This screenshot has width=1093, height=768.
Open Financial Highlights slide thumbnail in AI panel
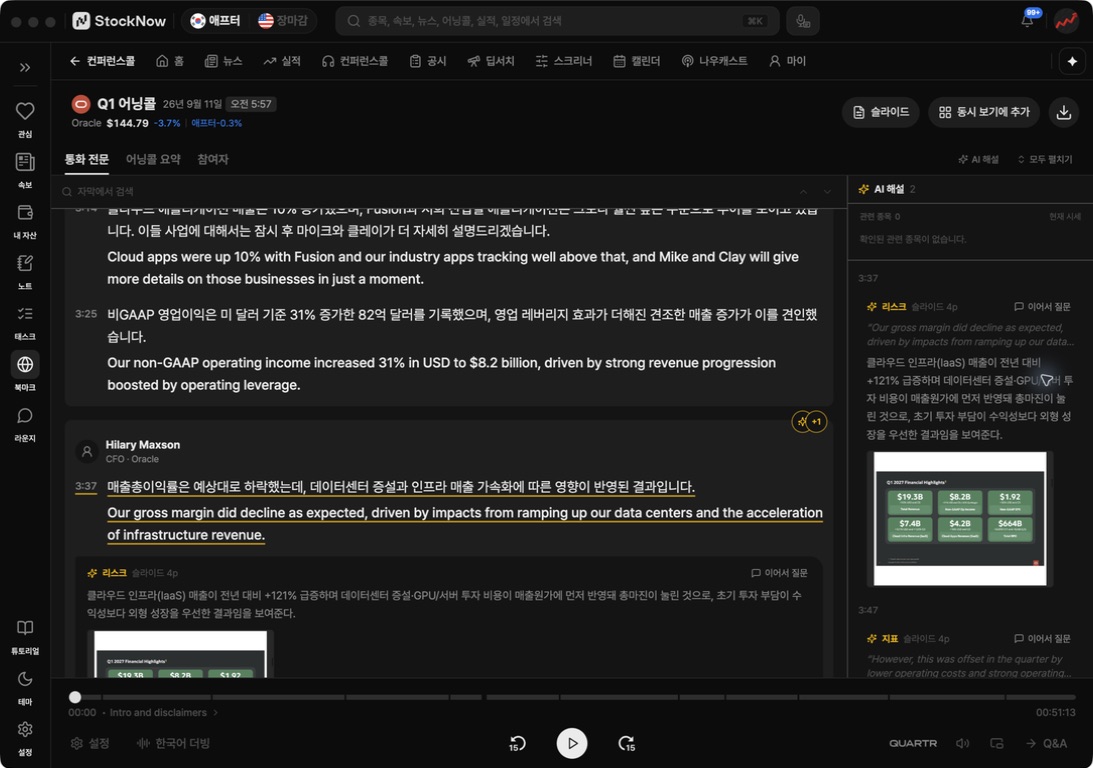tap(960, 519)
